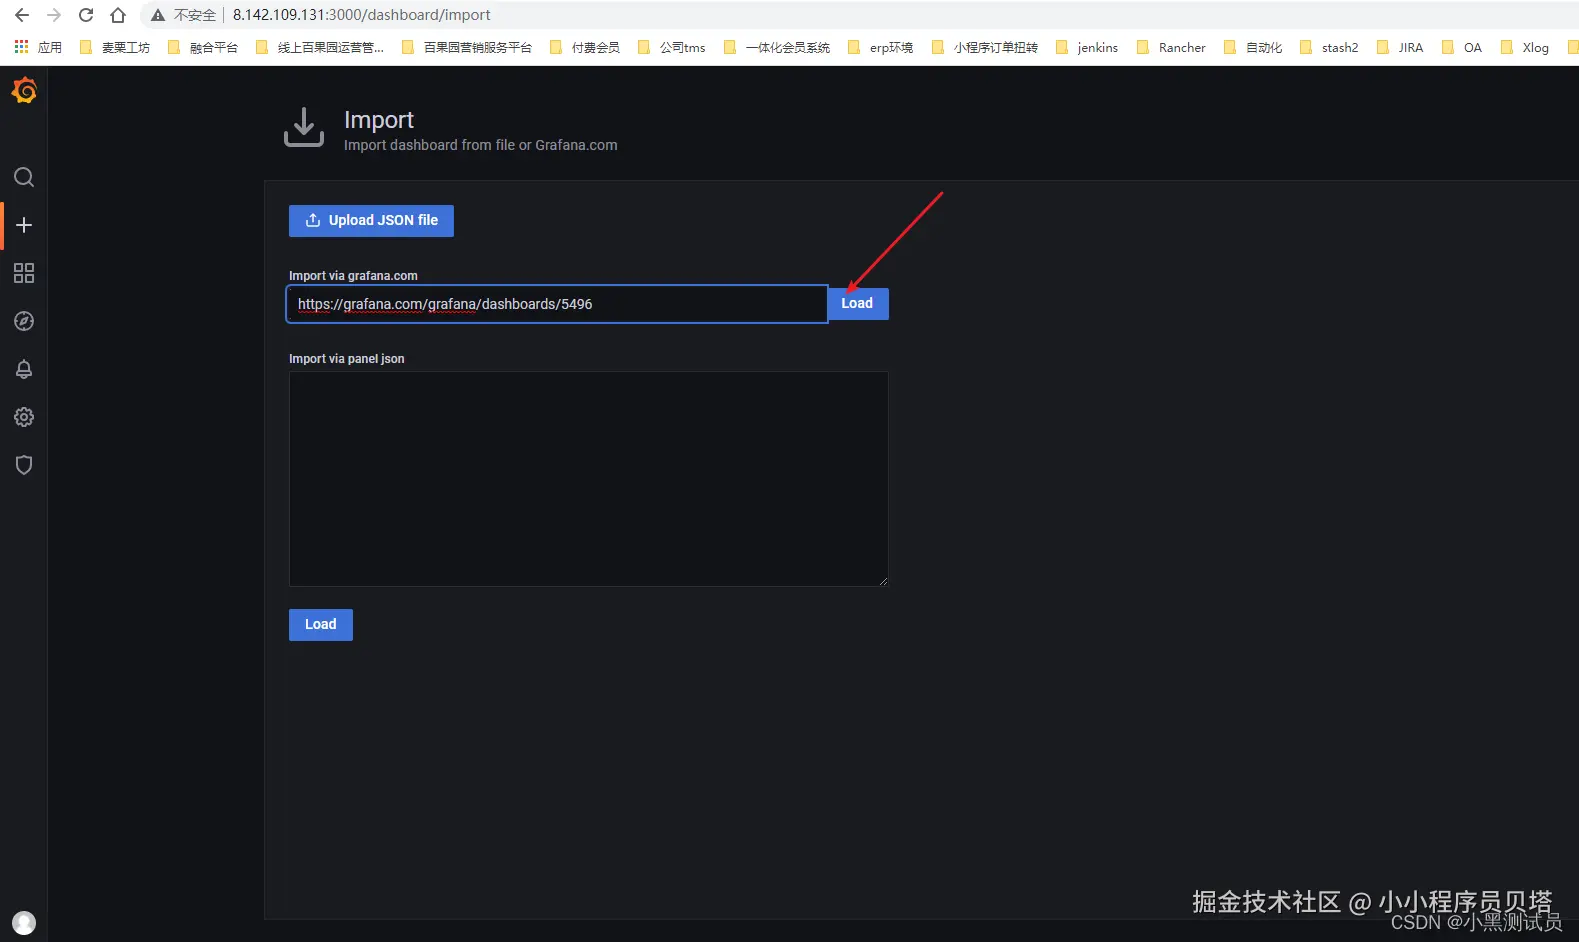The width and height of the screenshot is (1579, 942).
Task: Click the browser Back arrow
Action: click(x=22, y=15)
